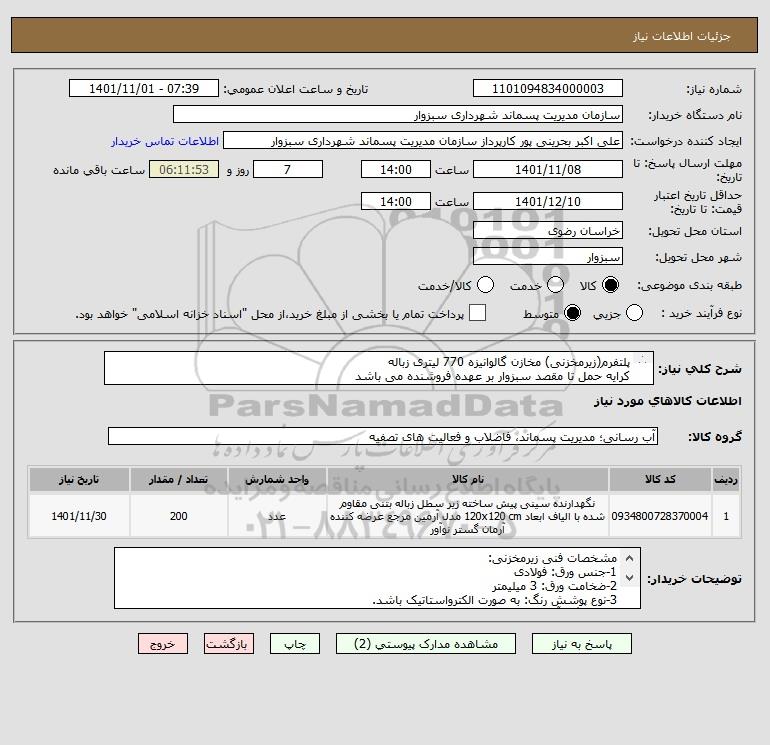The image size is (770, 745).
Task: Choose the متوسط purchase type radio
Action: [573, 313]
